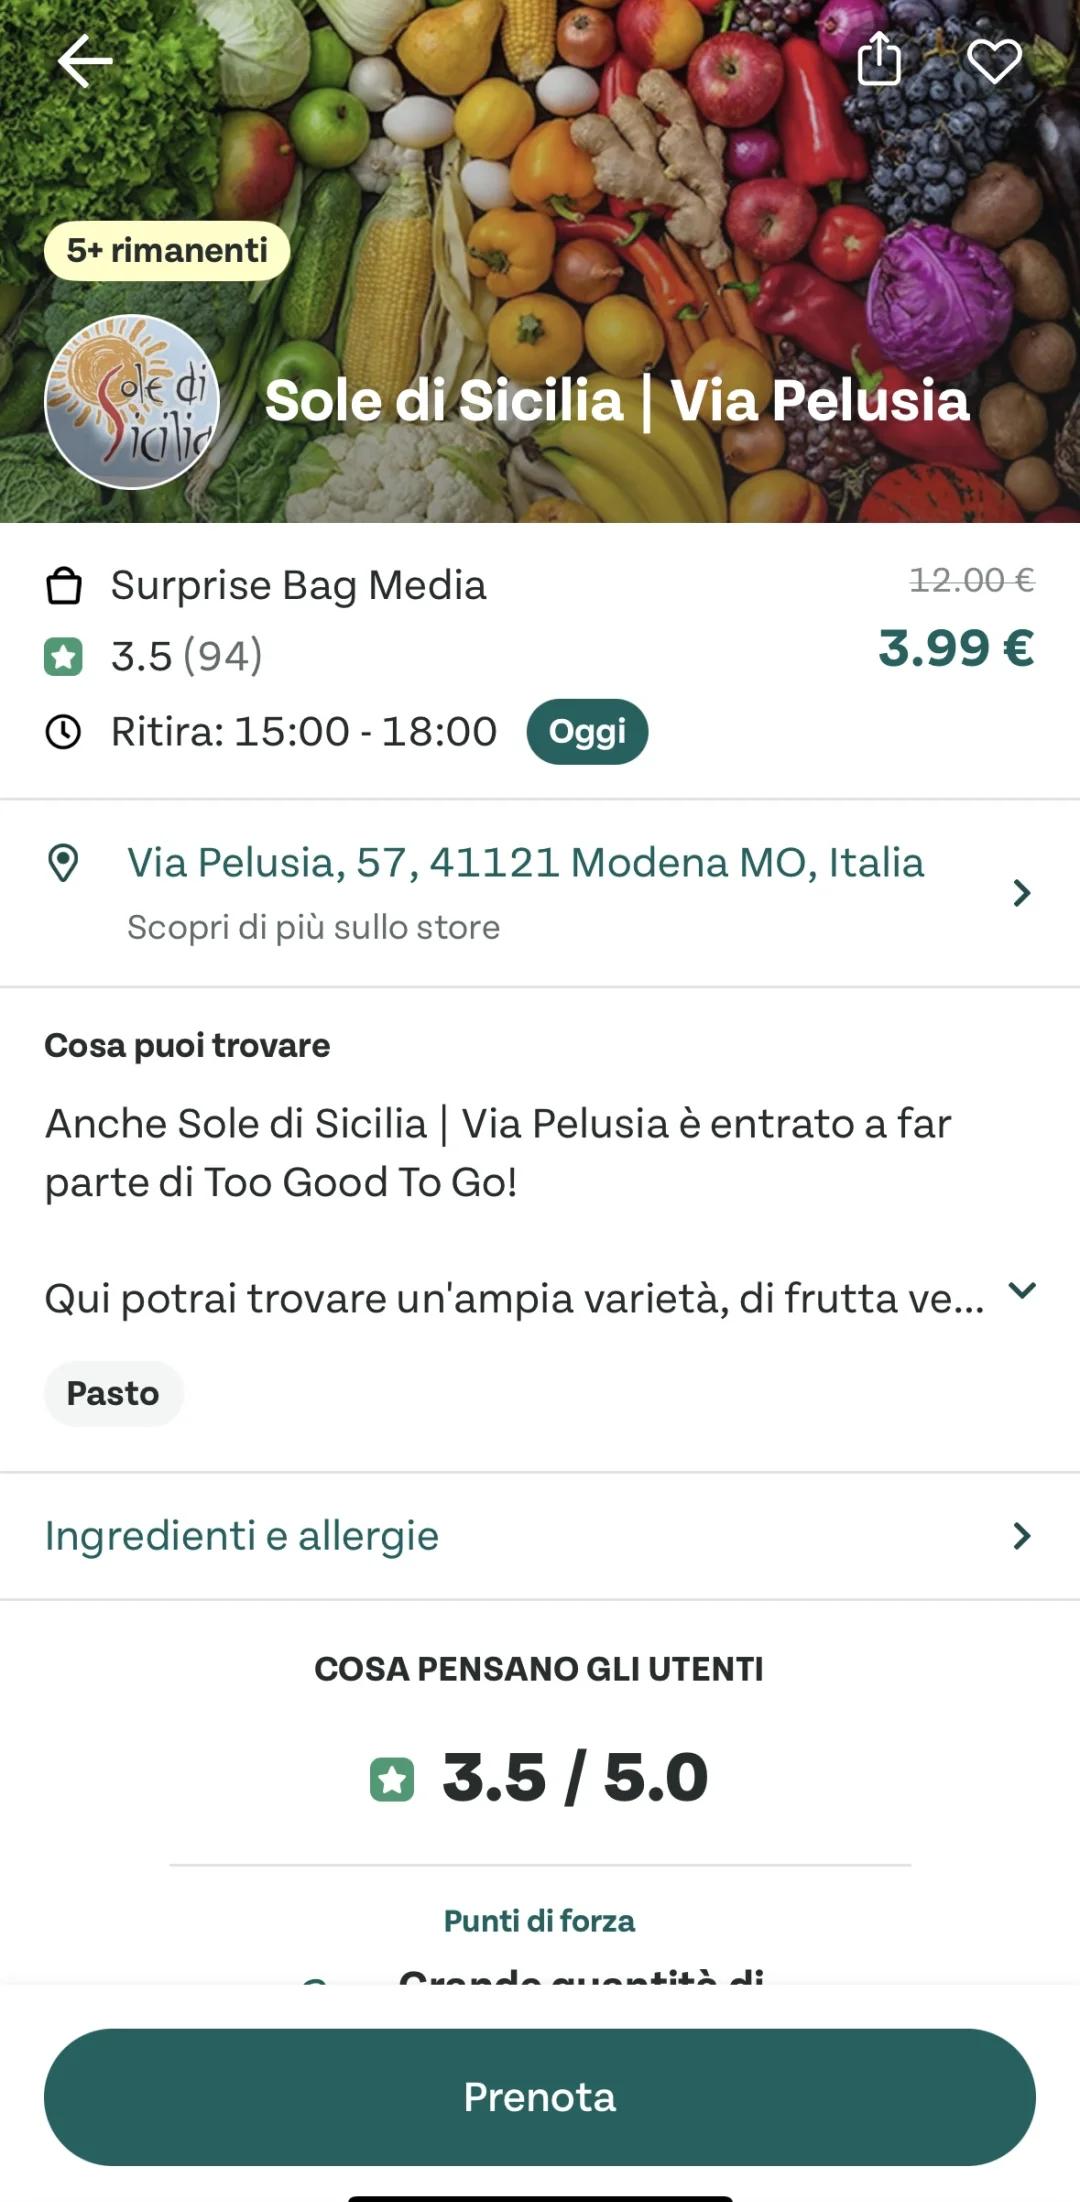Tap the 5+ rimanenti badge
Screen dimensions: 1080x2202
pos(167,250)
